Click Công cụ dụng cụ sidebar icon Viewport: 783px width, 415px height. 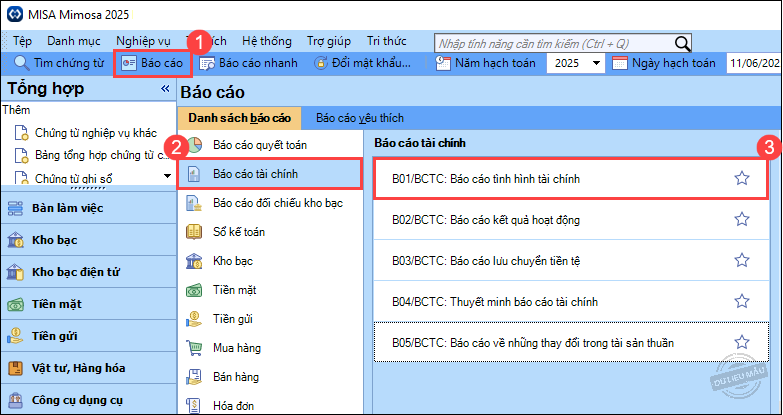16,400
